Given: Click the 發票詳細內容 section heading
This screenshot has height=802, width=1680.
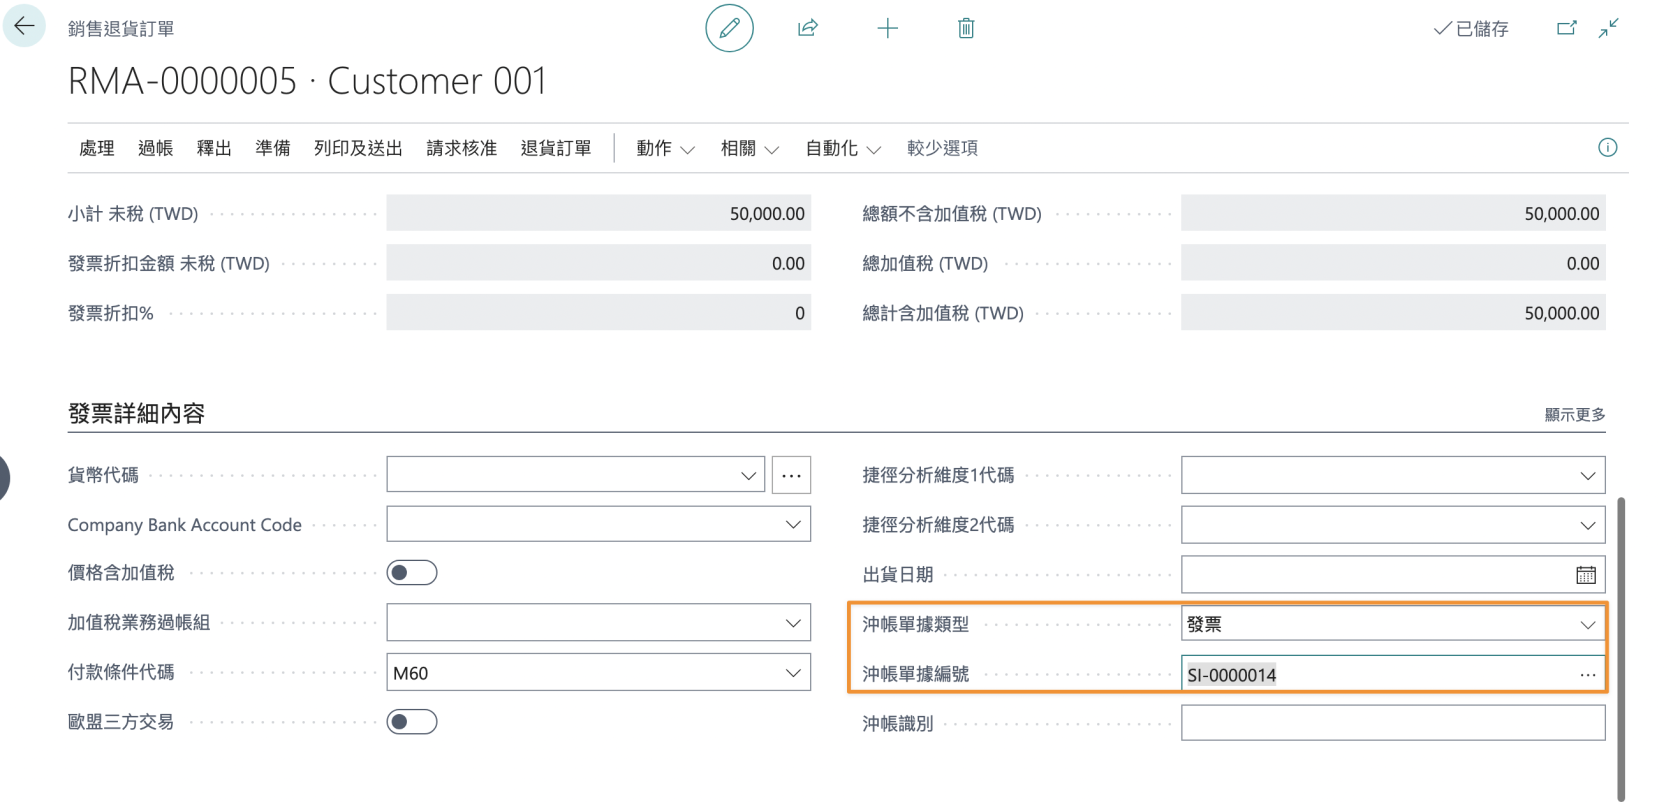Looking at the screenshot, I should pyautogui.click(x=136, y=413).
